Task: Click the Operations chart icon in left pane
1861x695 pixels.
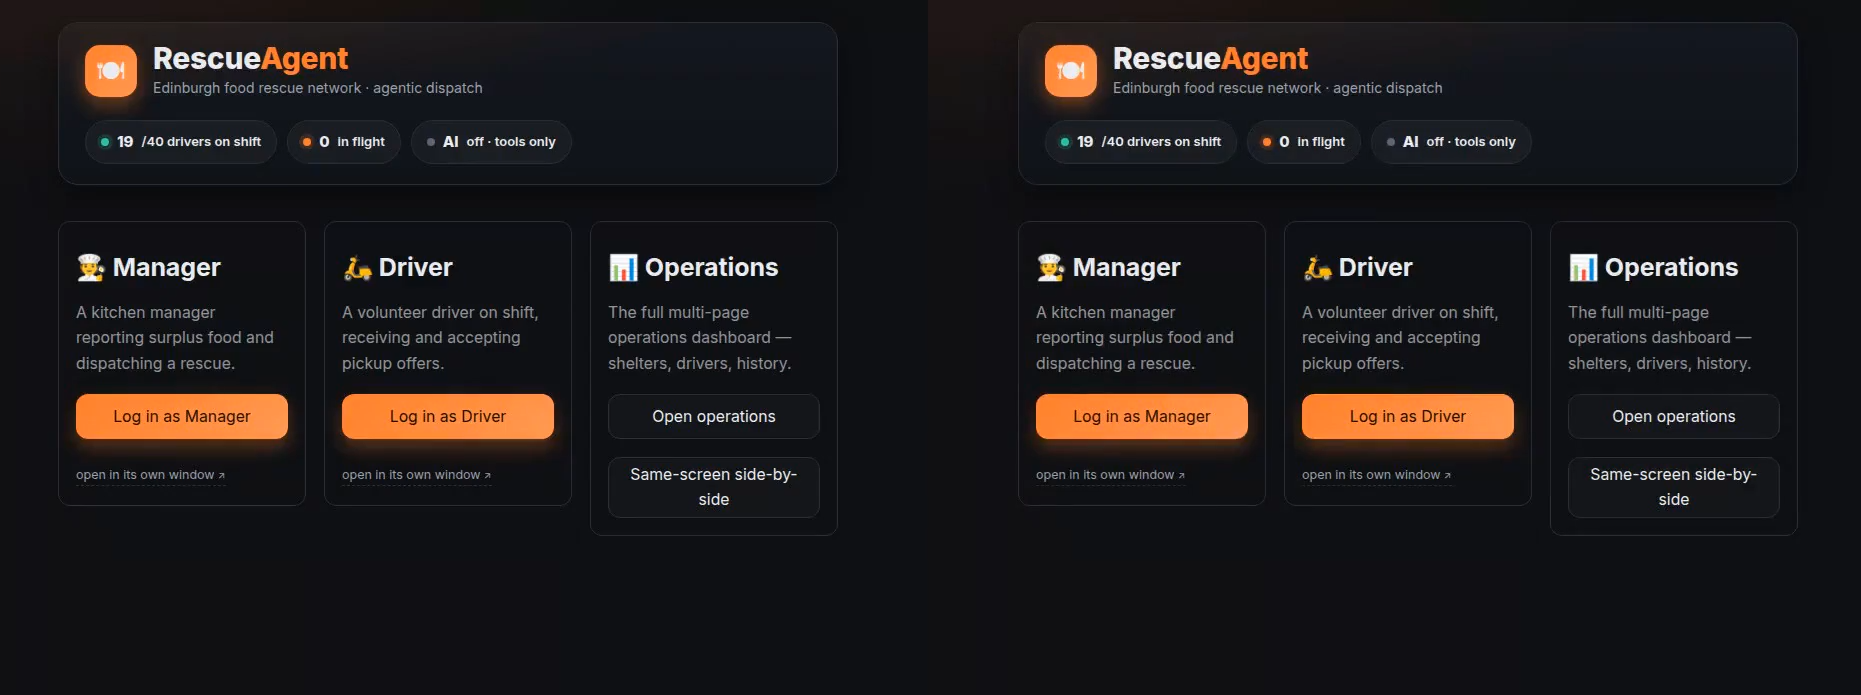Action: [623, 267]
